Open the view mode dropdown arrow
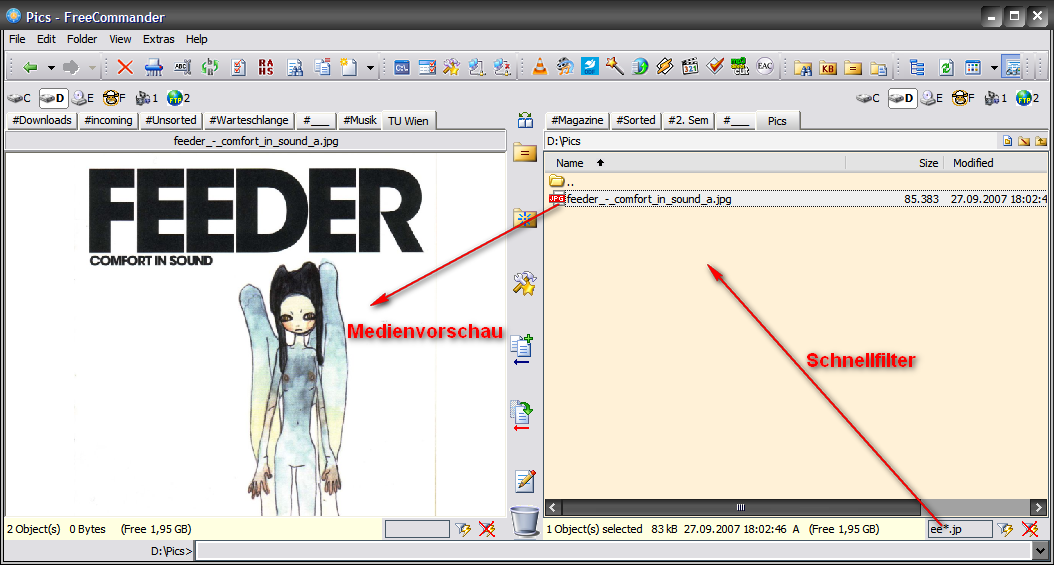 coord(994,68)
